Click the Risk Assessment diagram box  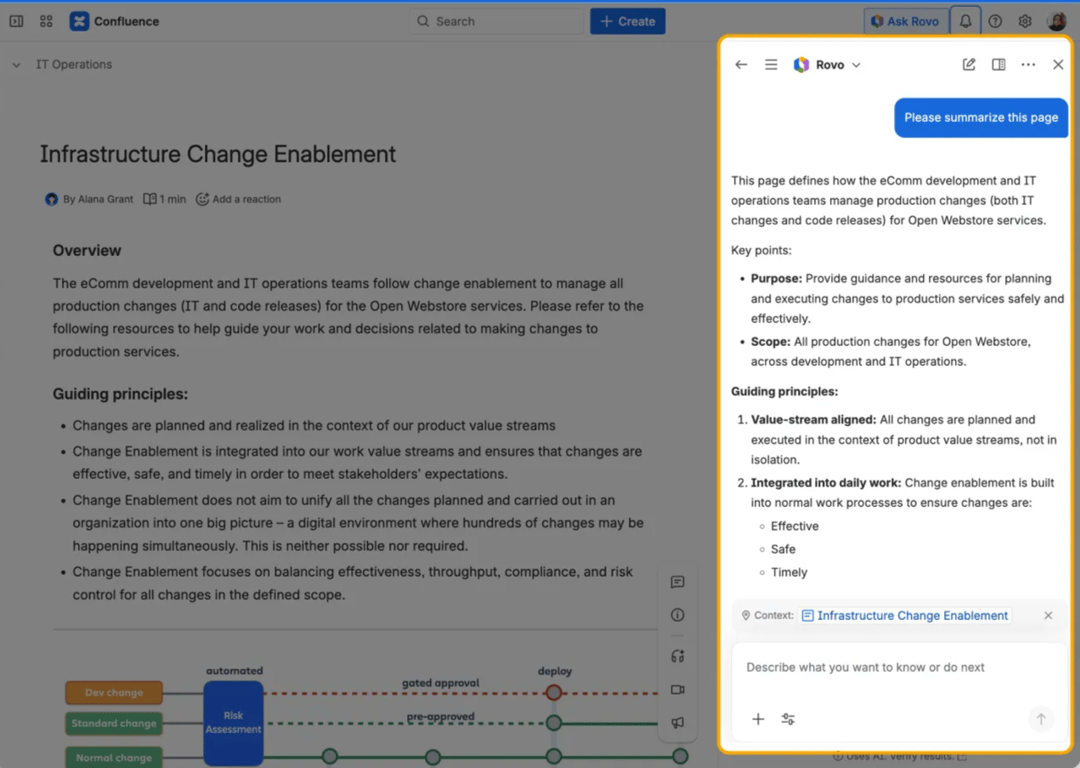tap(233, 723)
